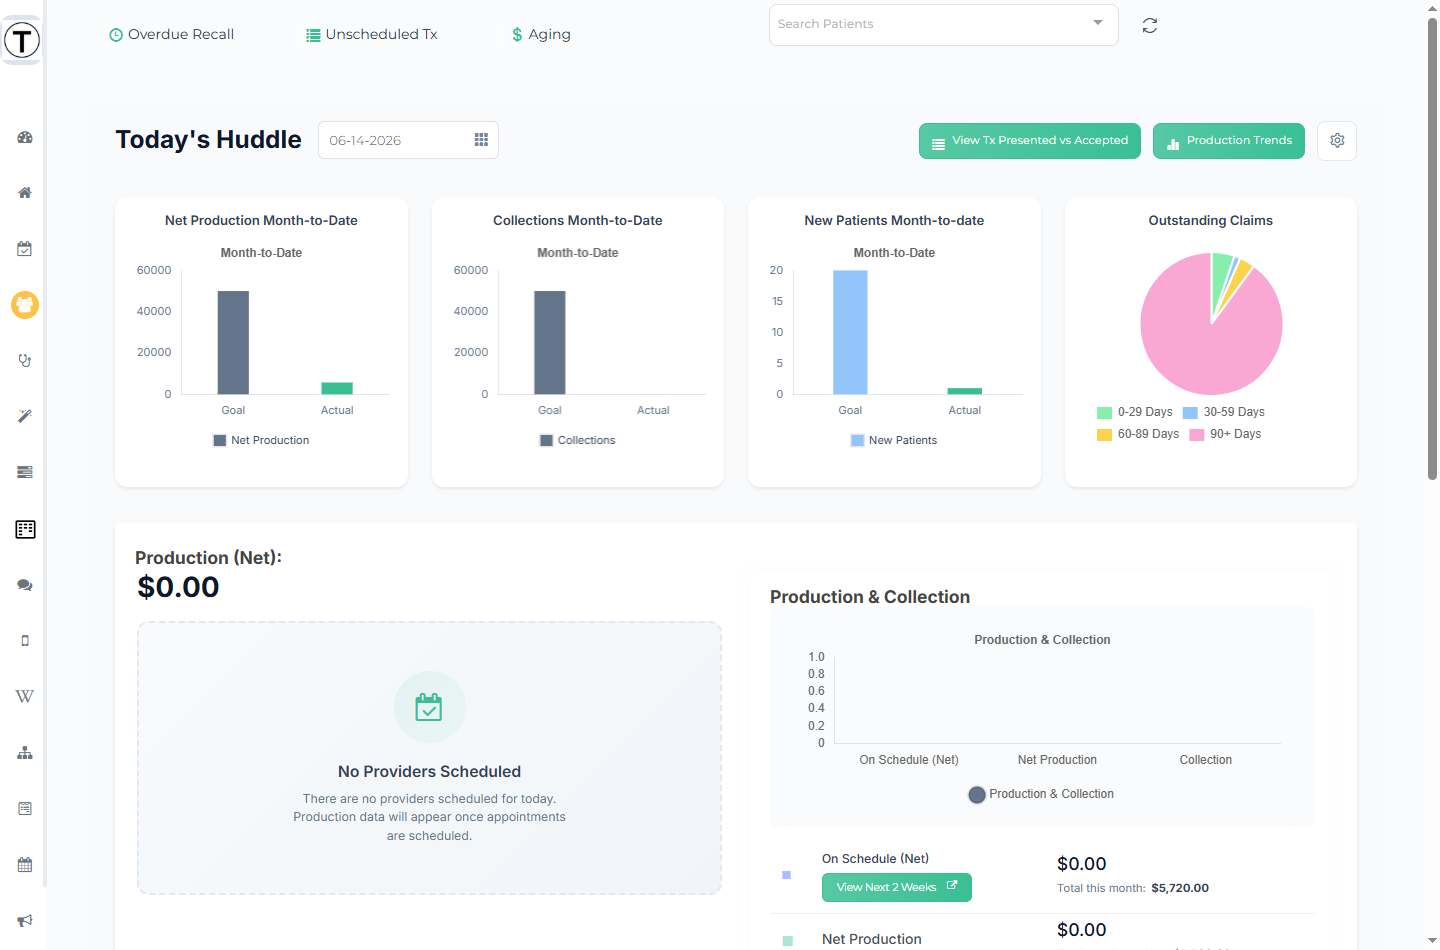Image resolution: width=1440 pixels, height=950 pixels.
Task: Click the Huddle date input field
Action: [x=408, y=141]
